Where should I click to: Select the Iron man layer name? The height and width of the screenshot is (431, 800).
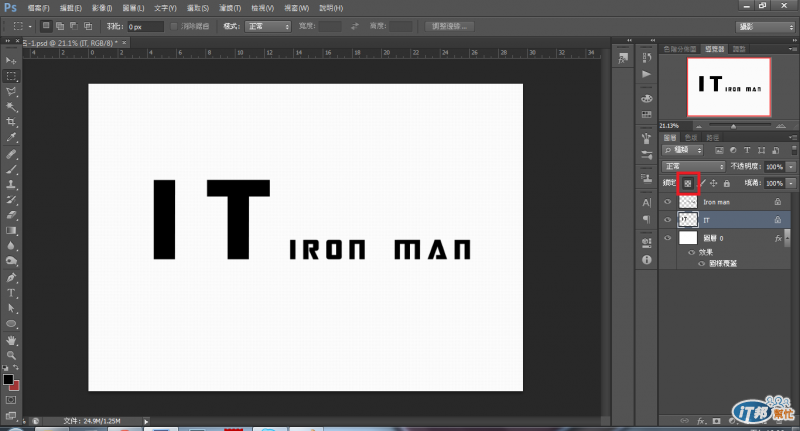[717, 201]
